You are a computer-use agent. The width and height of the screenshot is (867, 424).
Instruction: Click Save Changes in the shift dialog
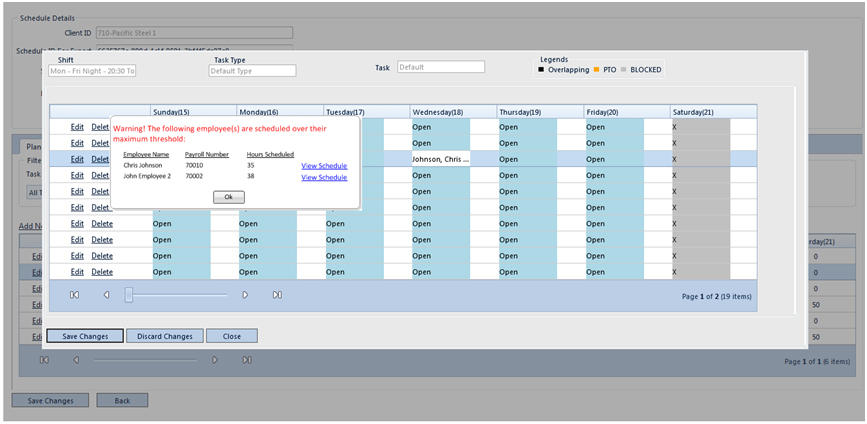pyautogui.click(x=85, y=336)
